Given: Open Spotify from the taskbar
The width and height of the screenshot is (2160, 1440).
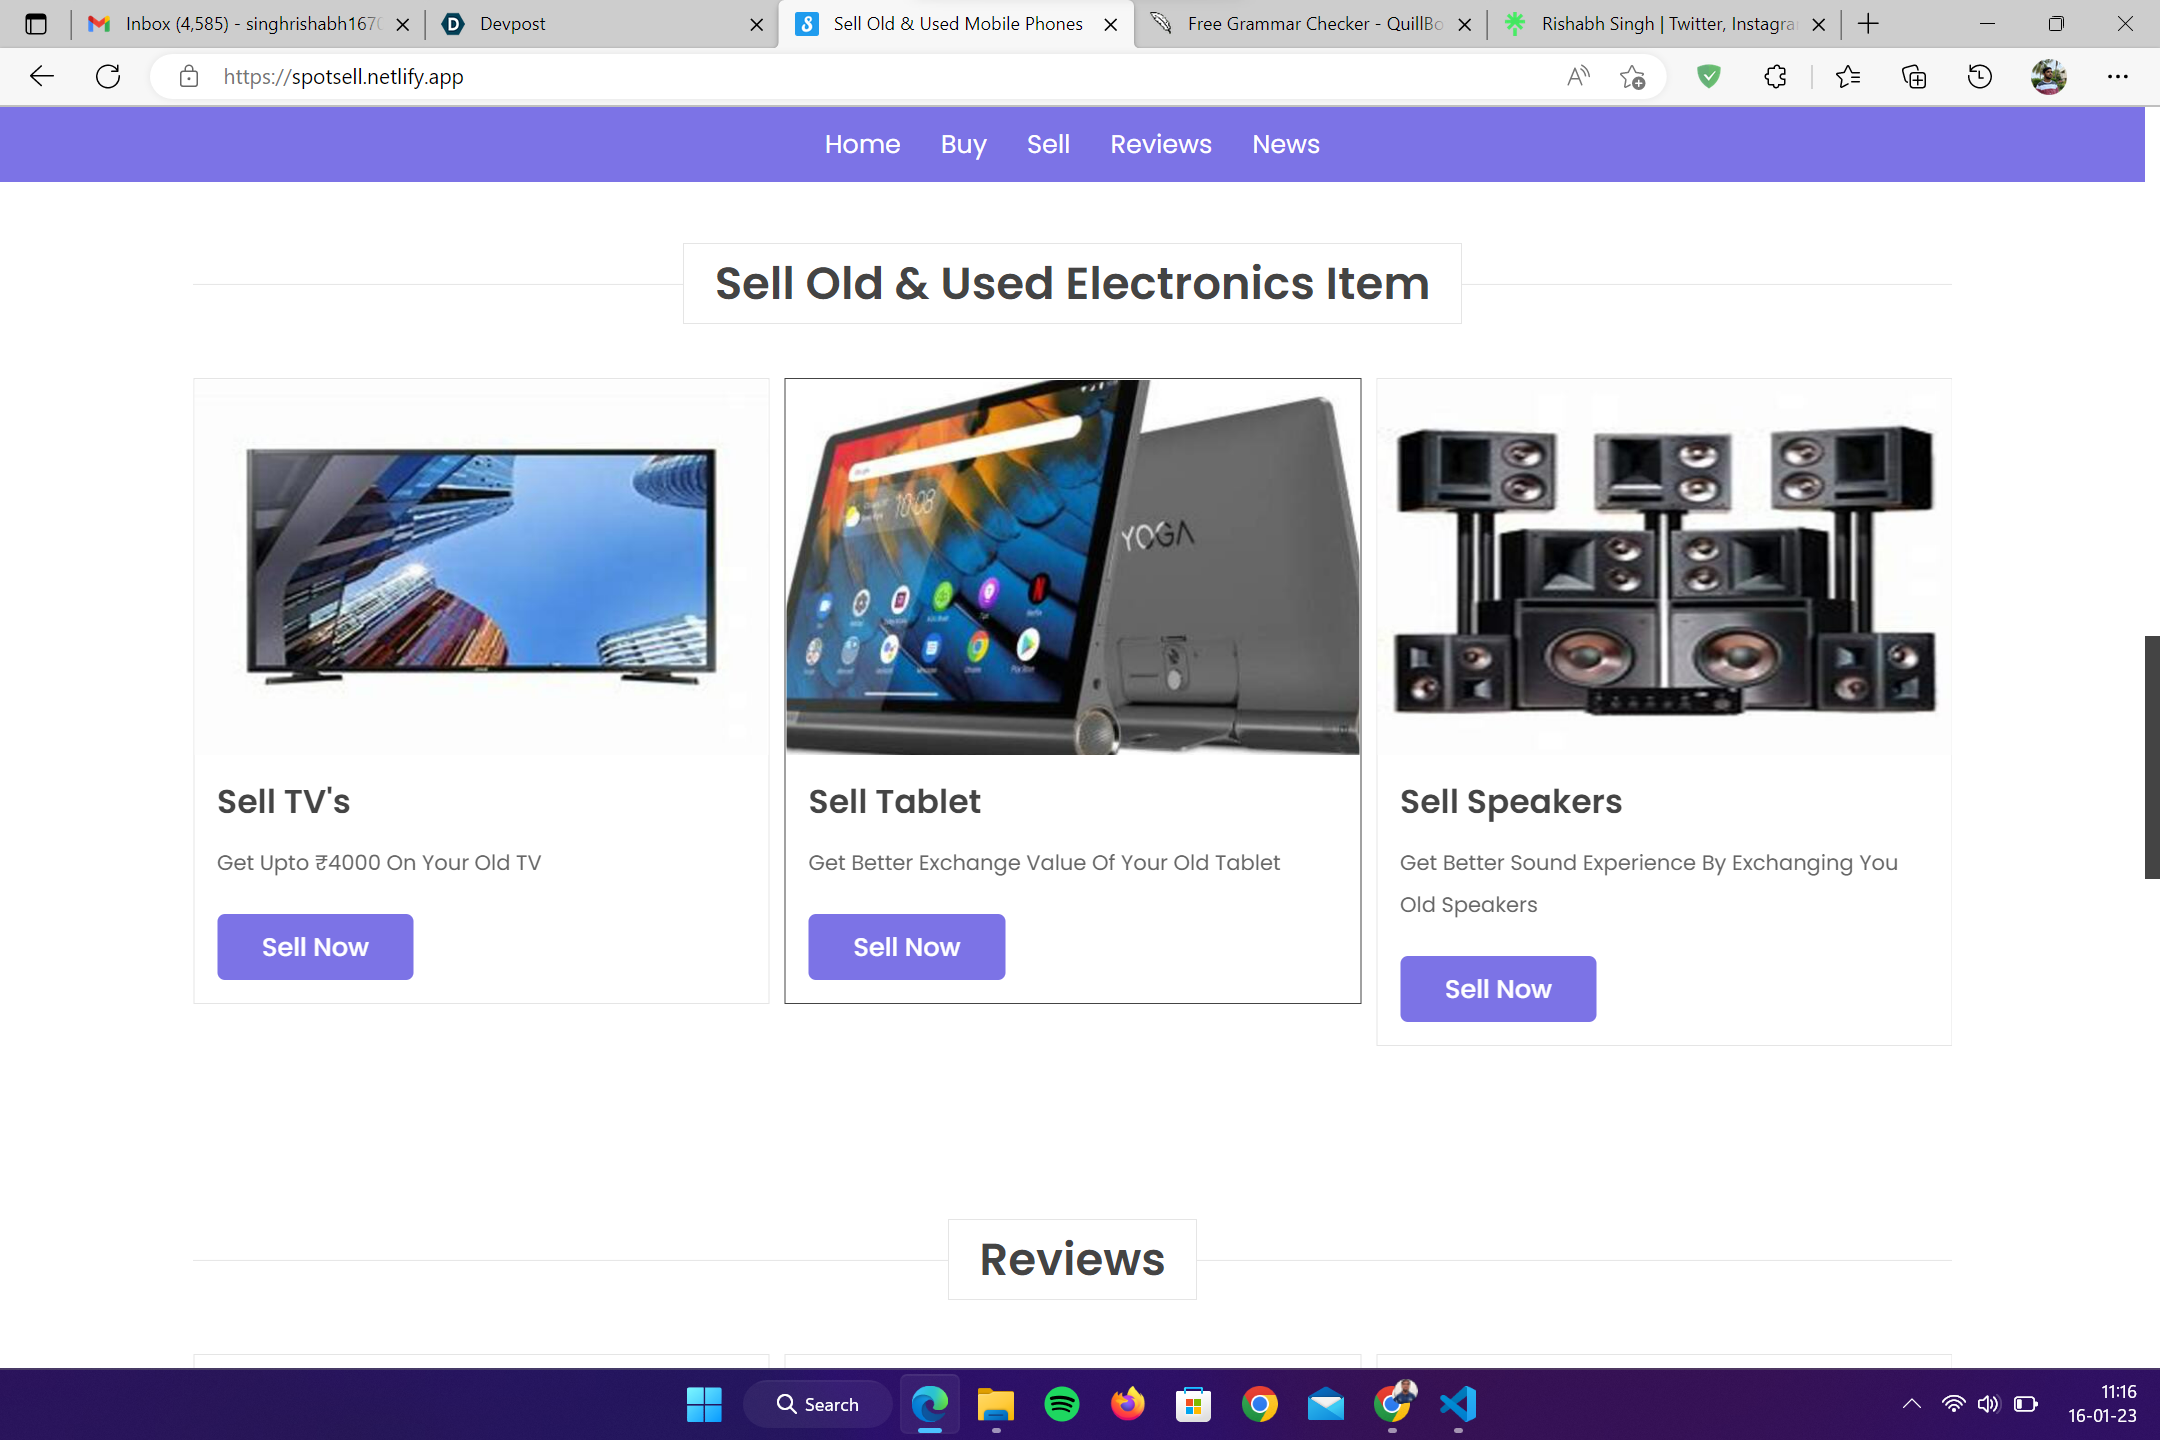Looking at the screenshot, I should tap(1062, 1405).
